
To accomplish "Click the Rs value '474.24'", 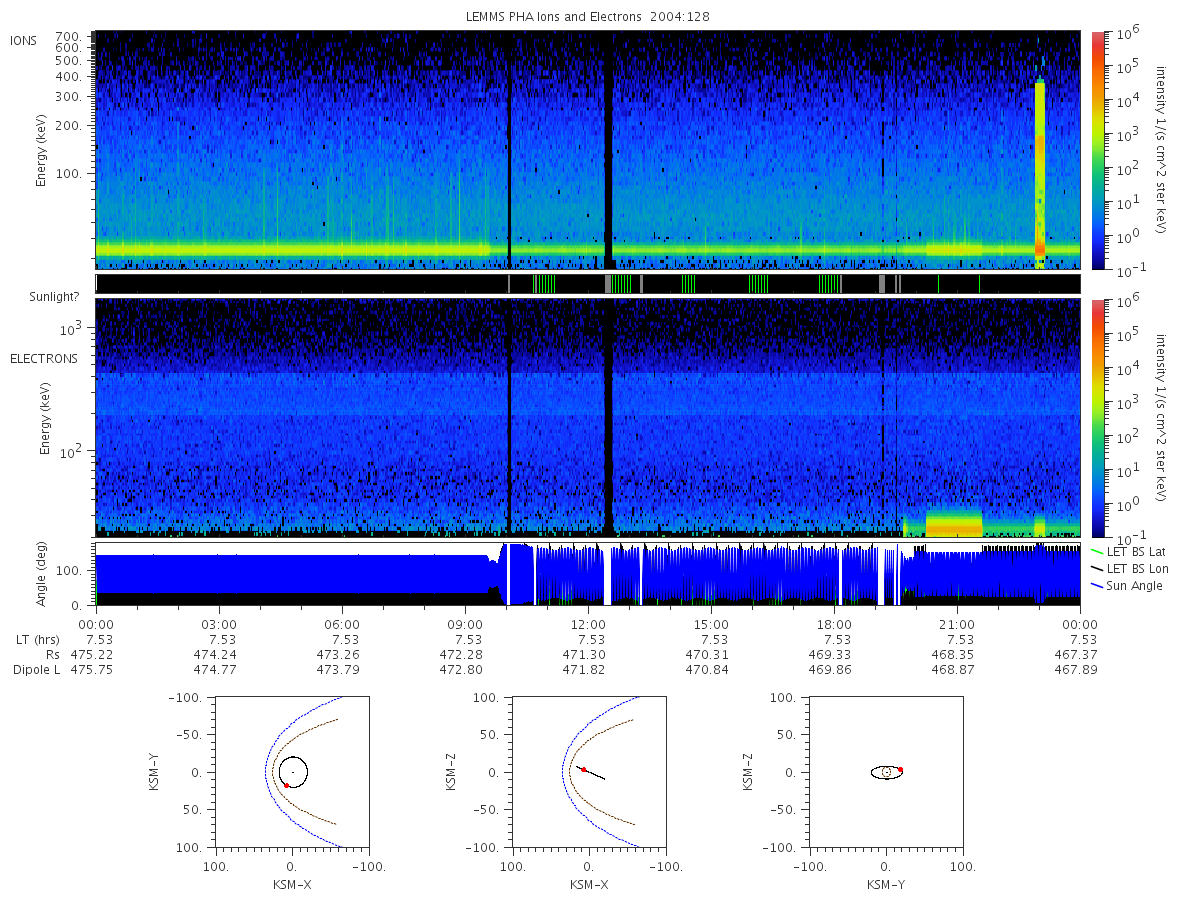I will pyautogui.click(x=213, y=655).
